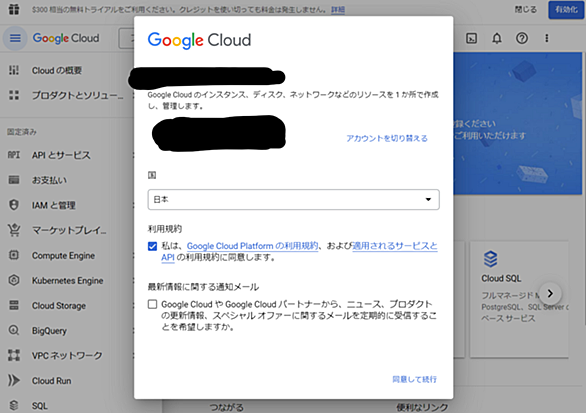
Task: Open お支払い menu item
Action: tap(49, 180)
